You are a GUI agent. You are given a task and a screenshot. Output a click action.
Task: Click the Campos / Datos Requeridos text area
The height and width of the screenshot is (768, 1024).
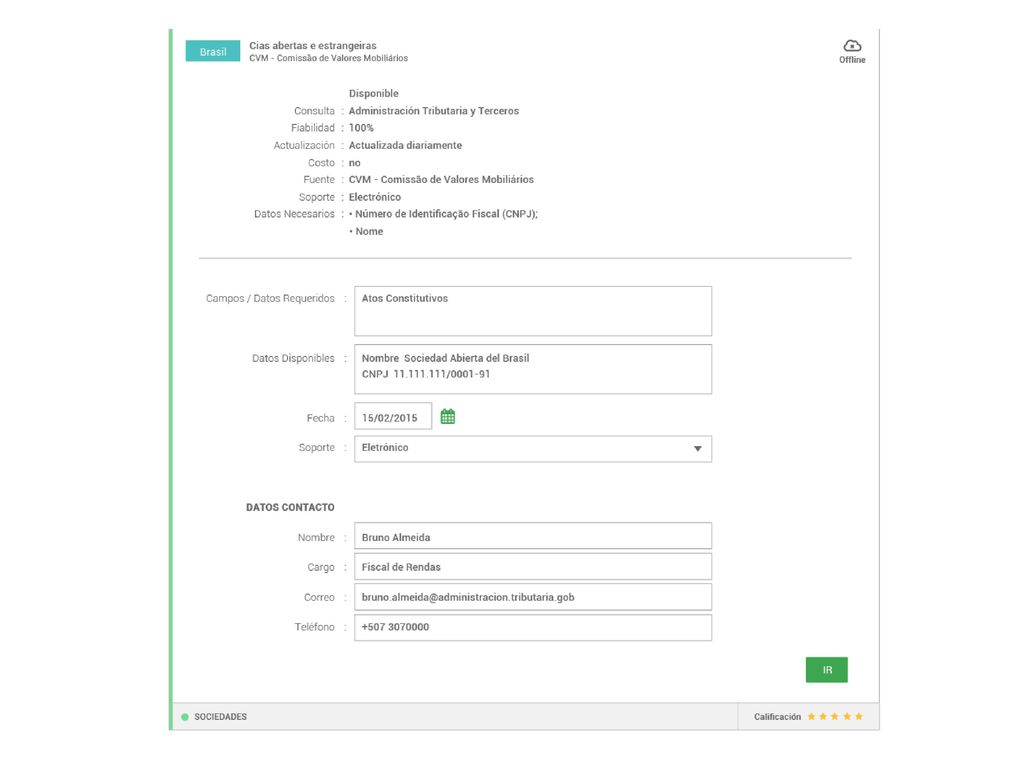tap(533, 311)
